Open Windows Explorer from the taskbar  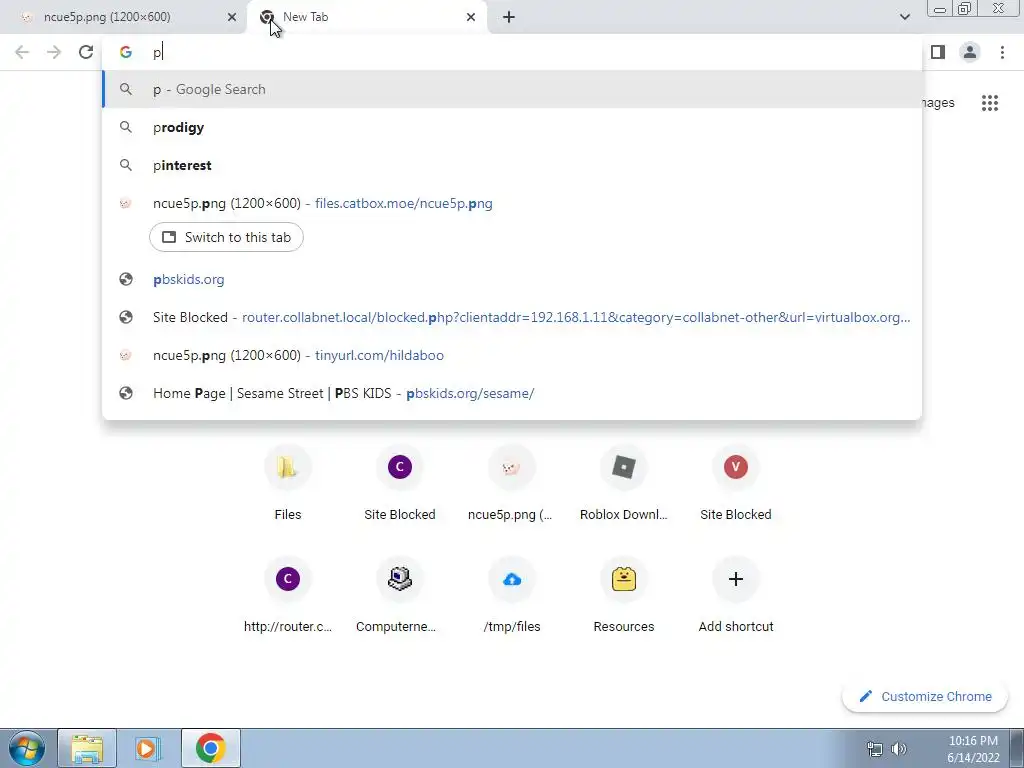pos(87,748)
